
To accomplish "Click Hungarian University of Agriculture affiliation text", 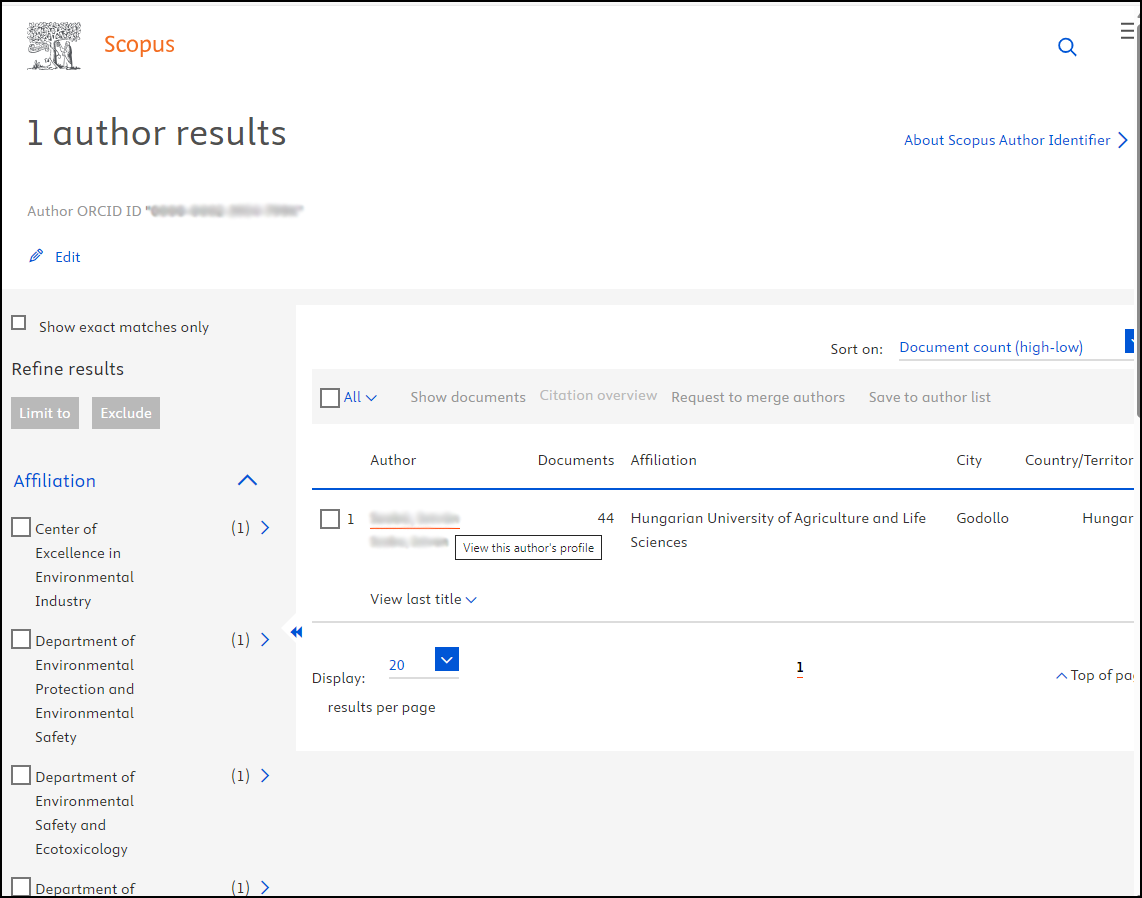I will click(x=778, y=530).
